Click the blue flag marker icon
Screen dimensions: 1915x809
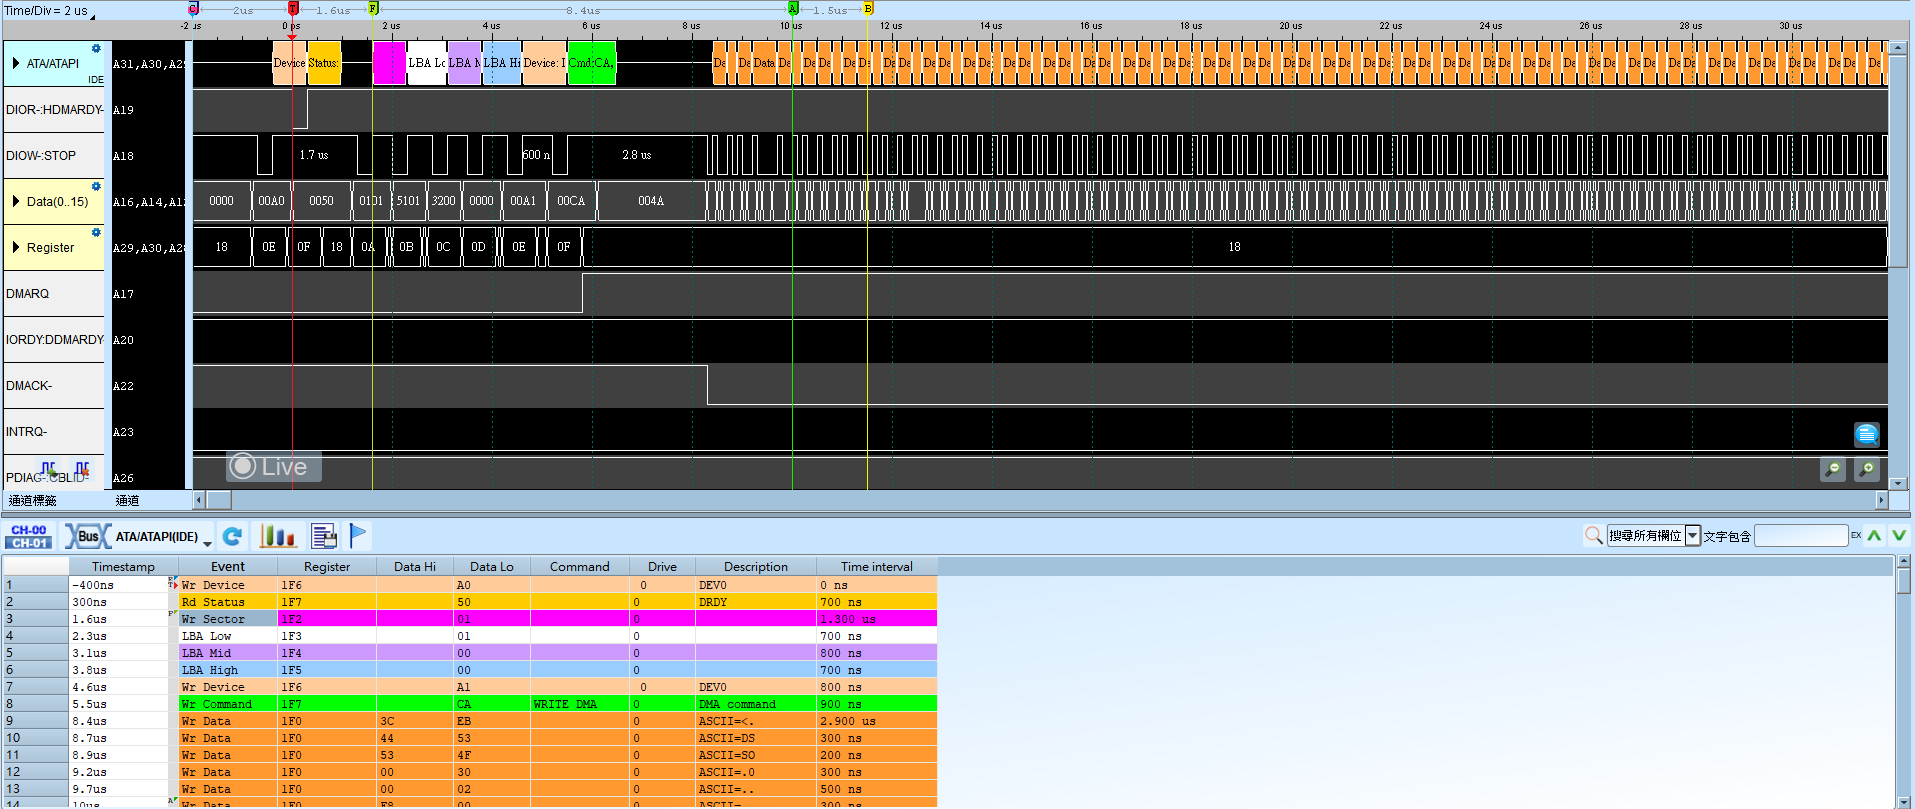[x=358, y=536]
